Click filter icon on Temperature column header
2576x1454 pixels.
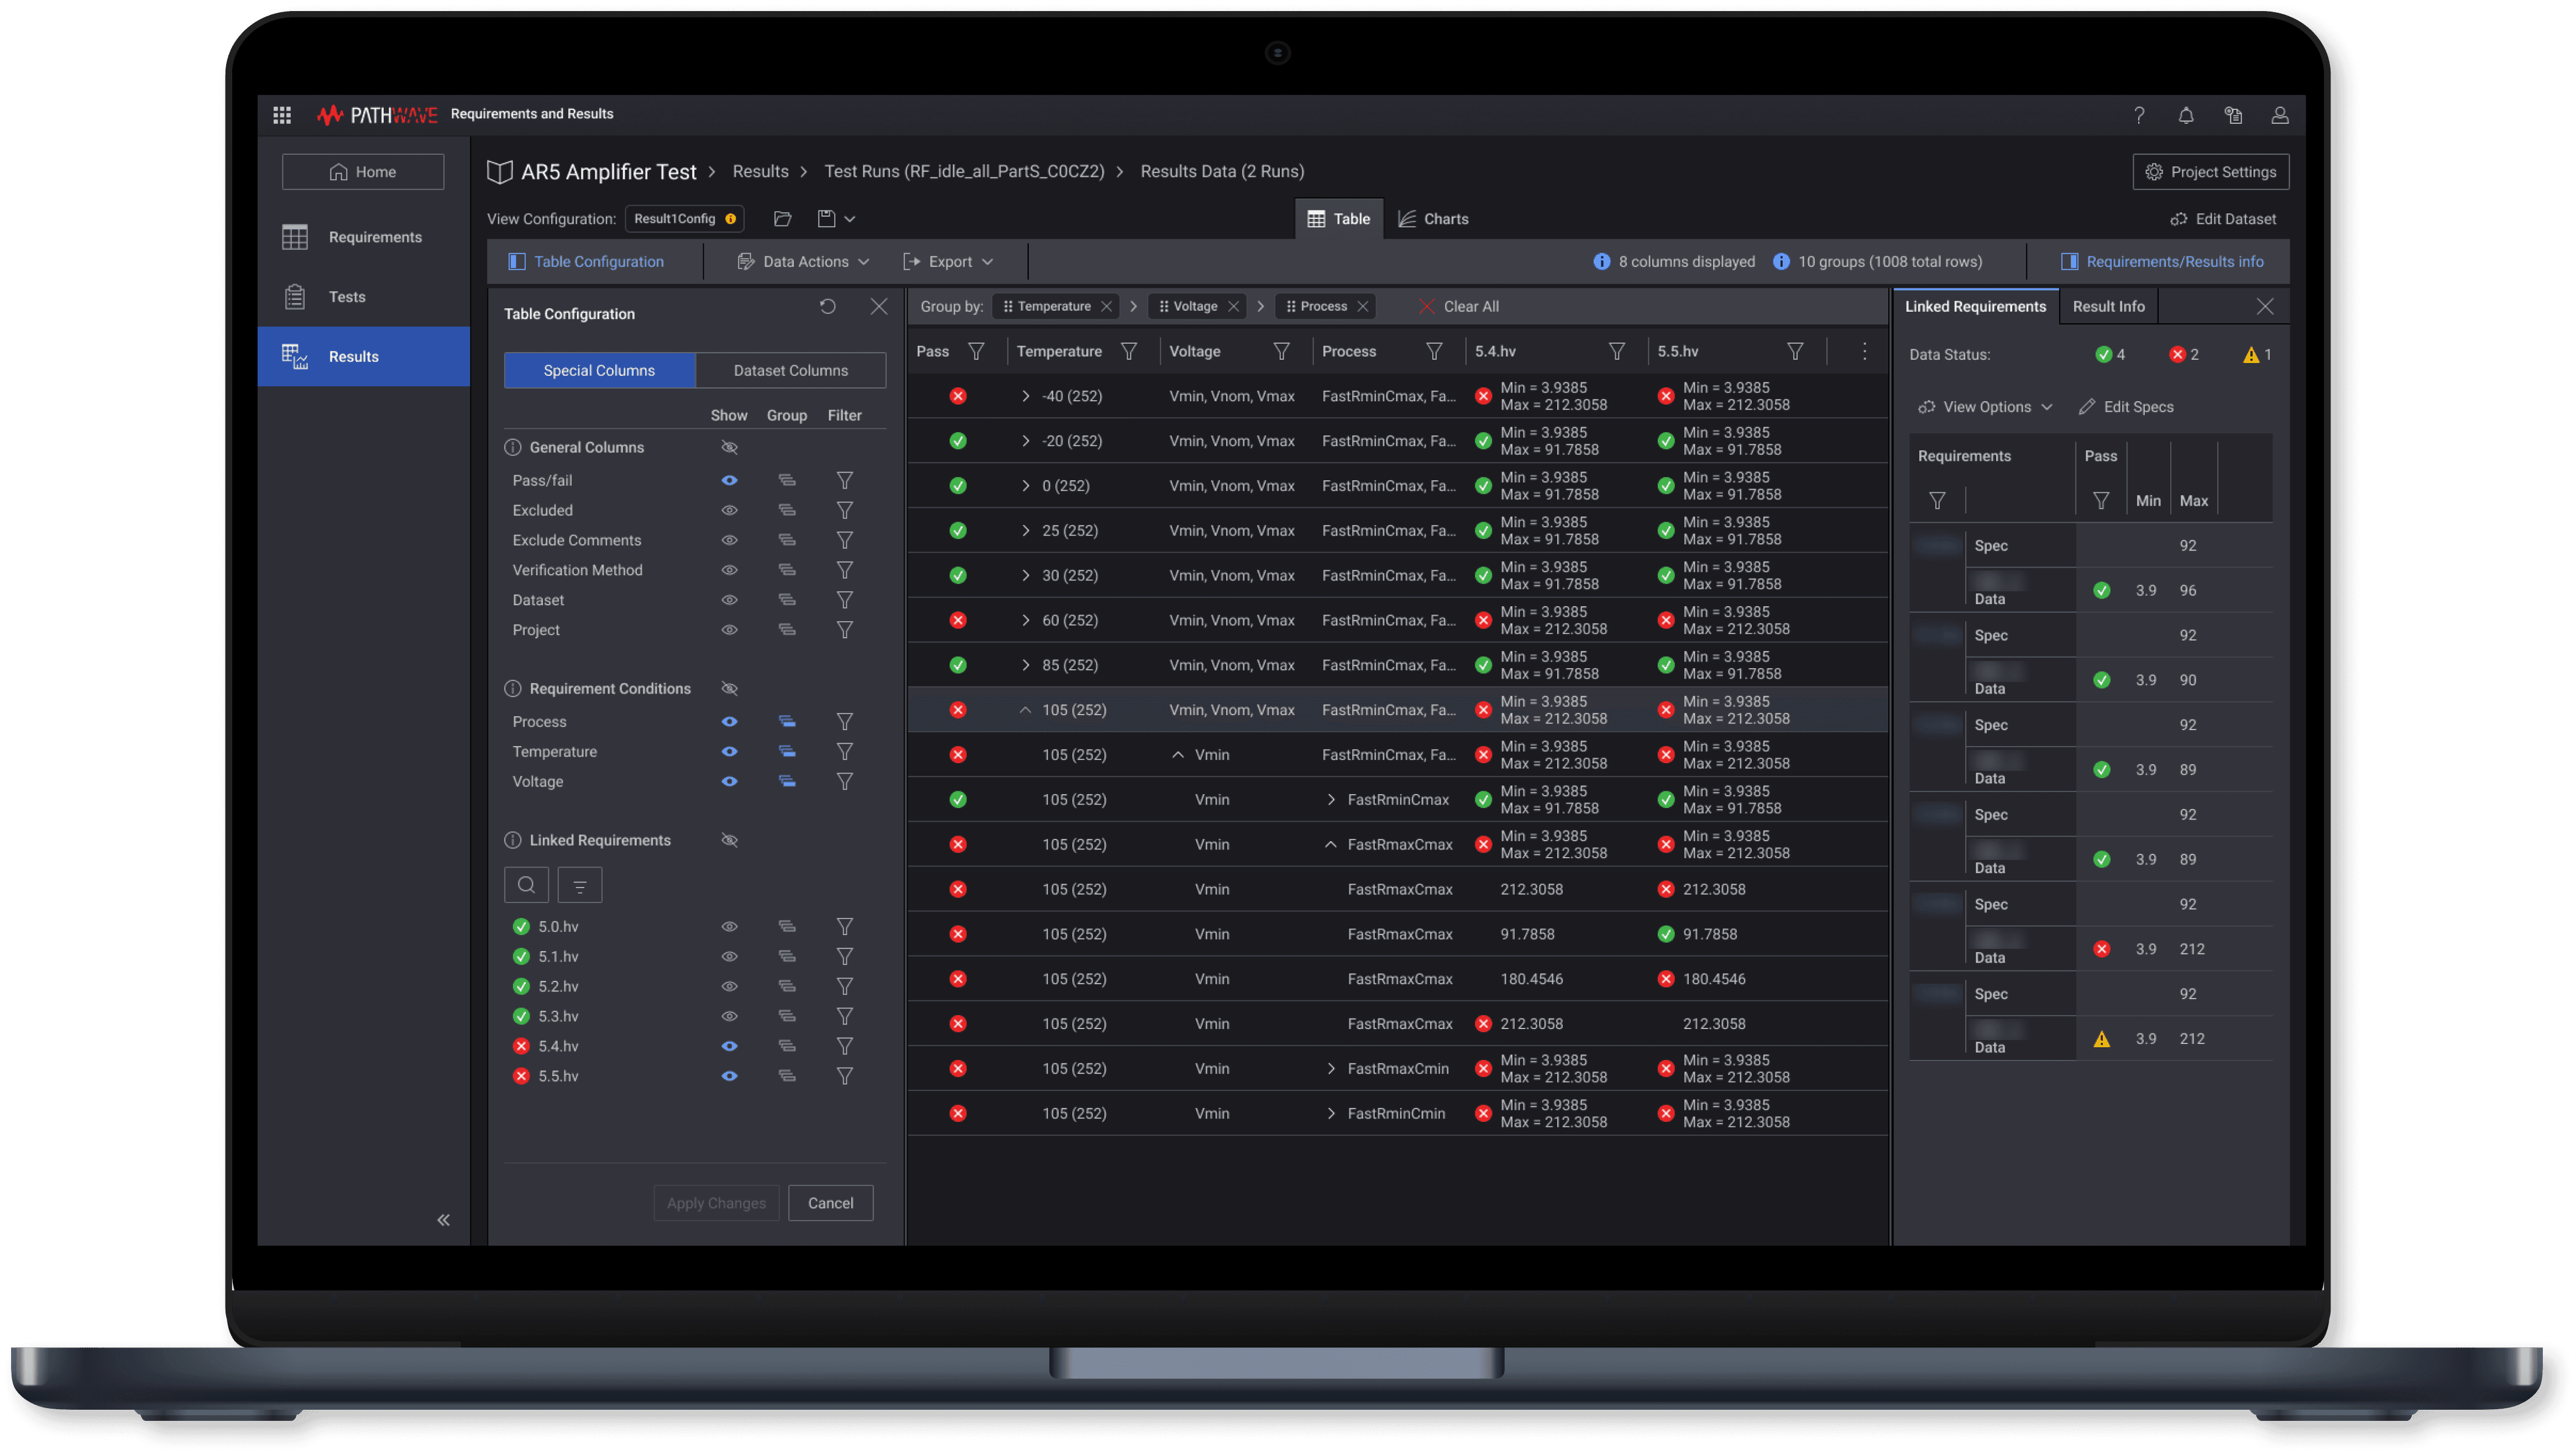(x=1128, y=352)
